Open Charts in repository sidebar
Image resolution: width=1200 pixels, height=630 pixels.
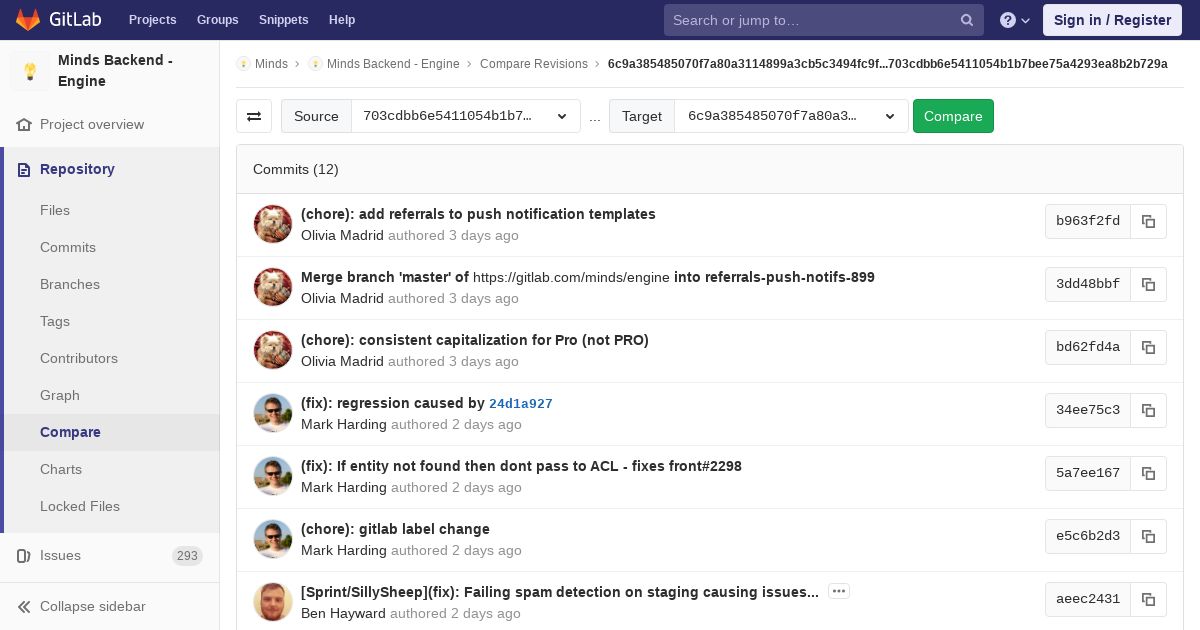click(x=61, y=469)
